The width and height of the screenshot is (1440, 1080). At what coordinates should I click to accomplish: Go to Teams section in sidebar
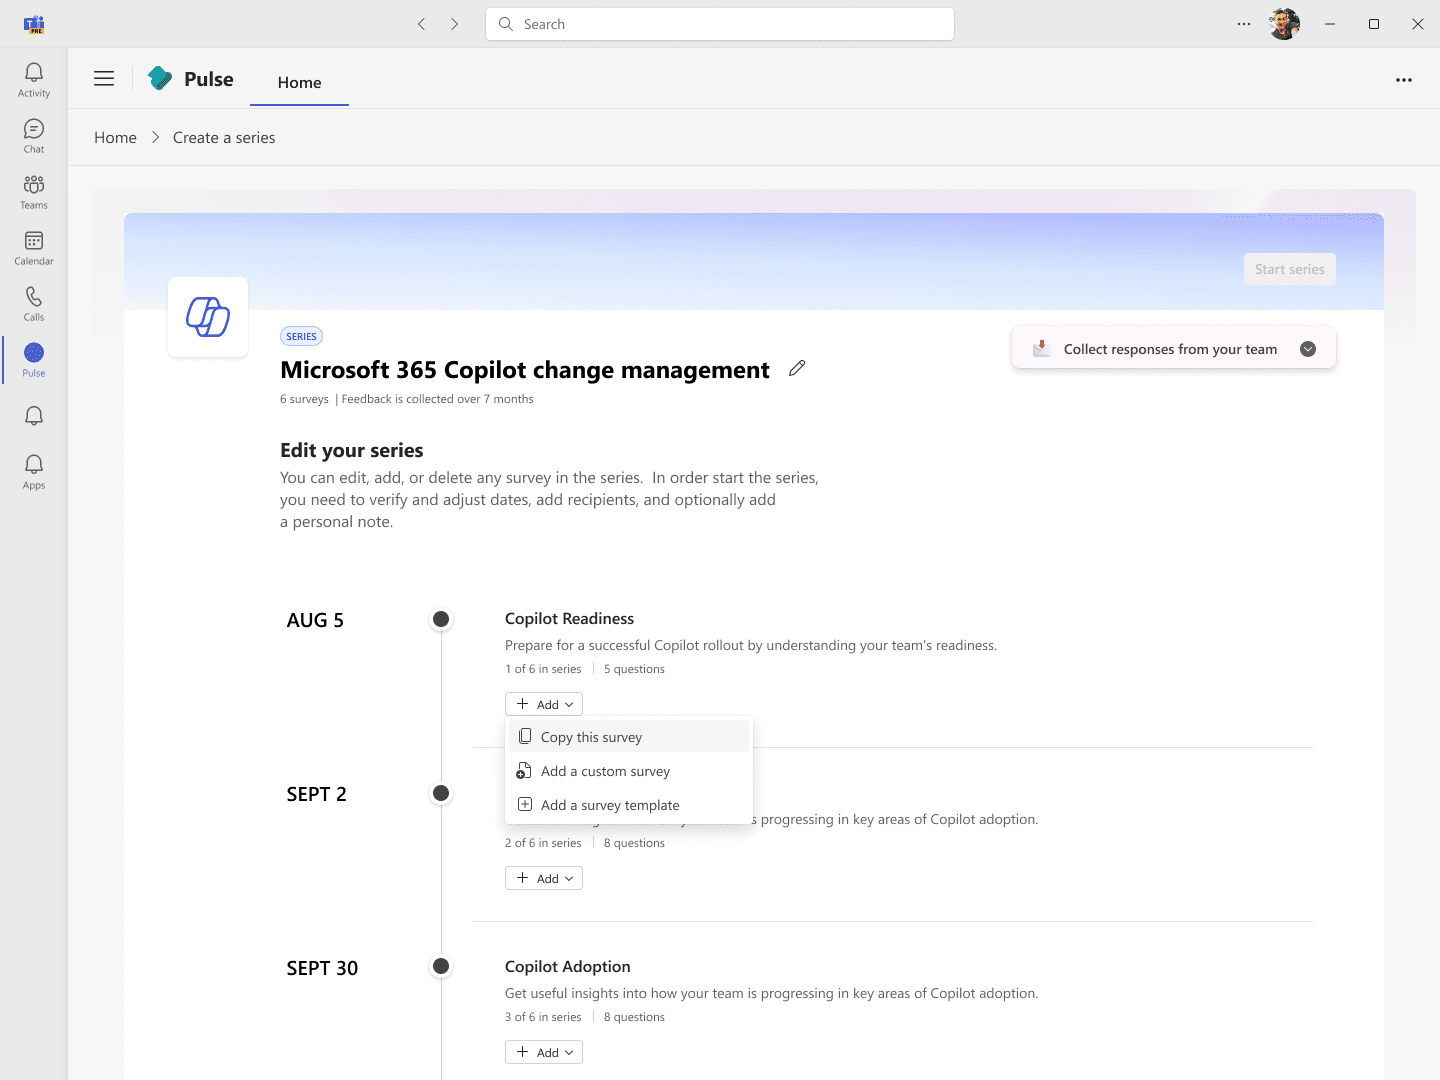click(34, 192)
